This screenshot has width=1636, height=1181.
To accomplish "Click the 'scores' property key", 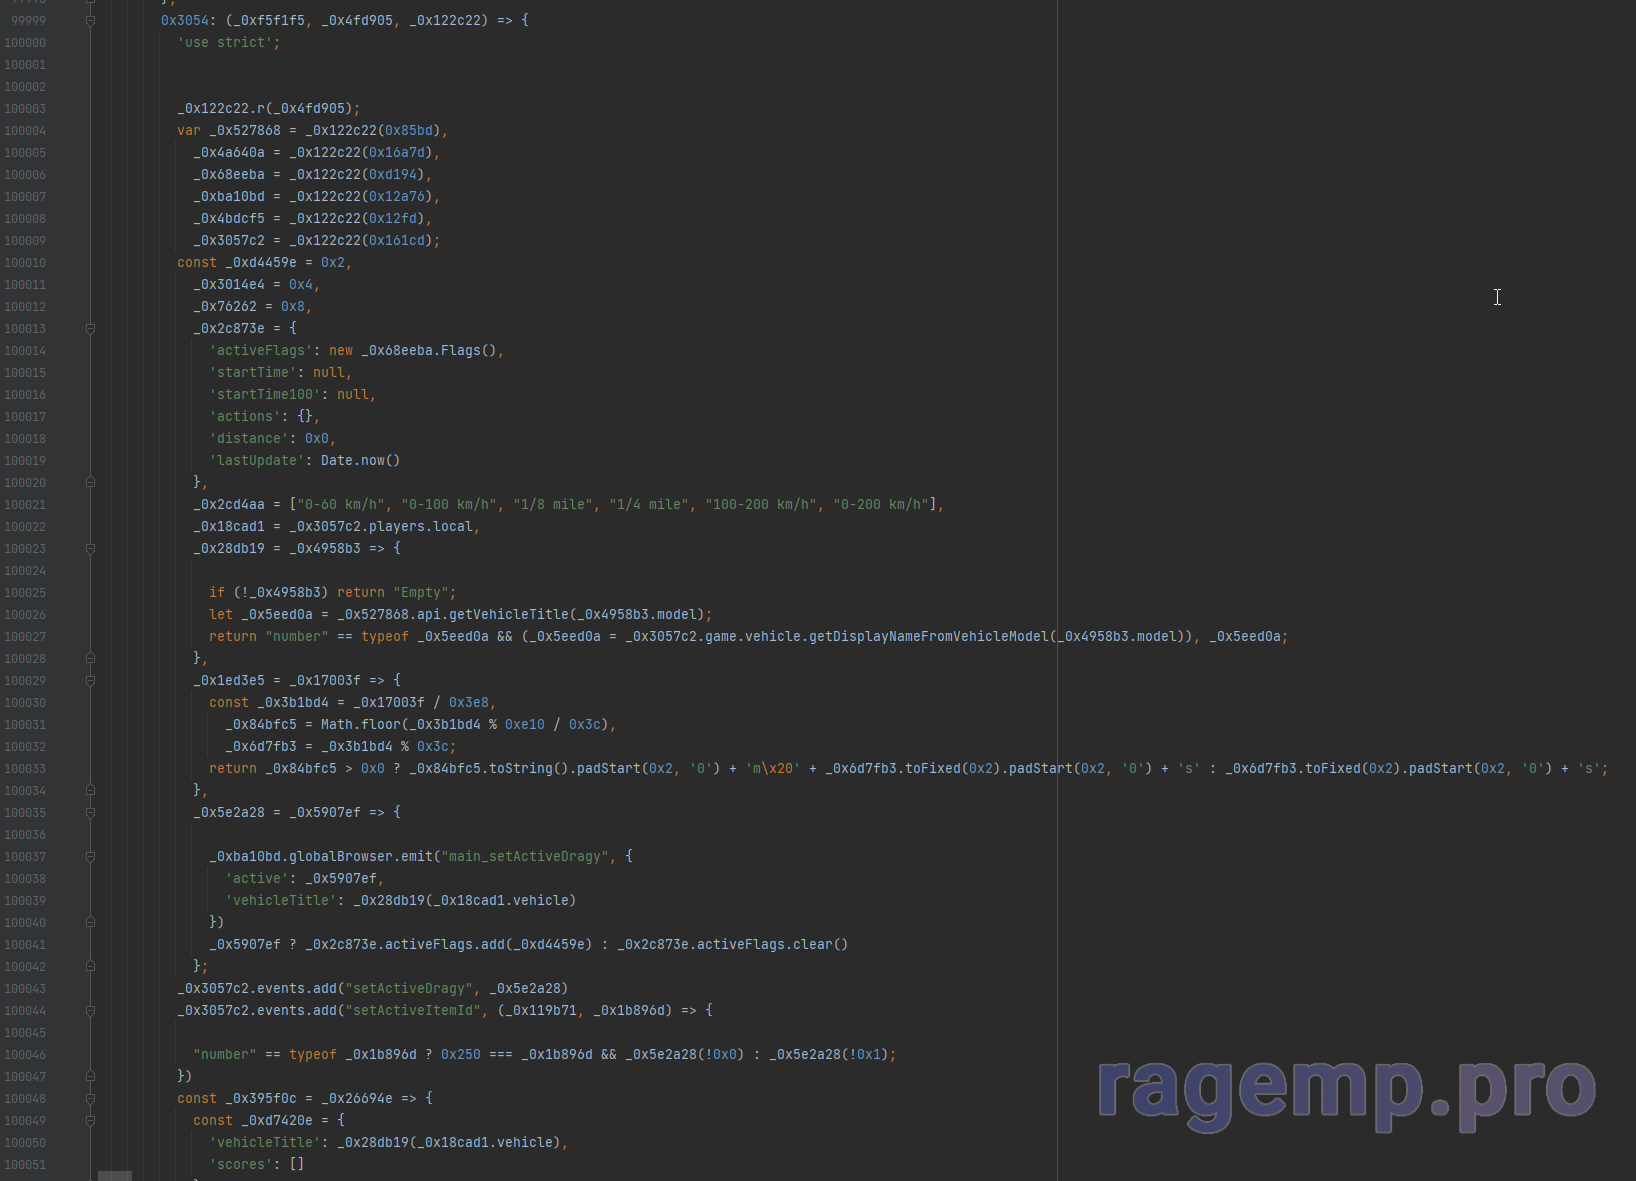I will (241, 1164).
